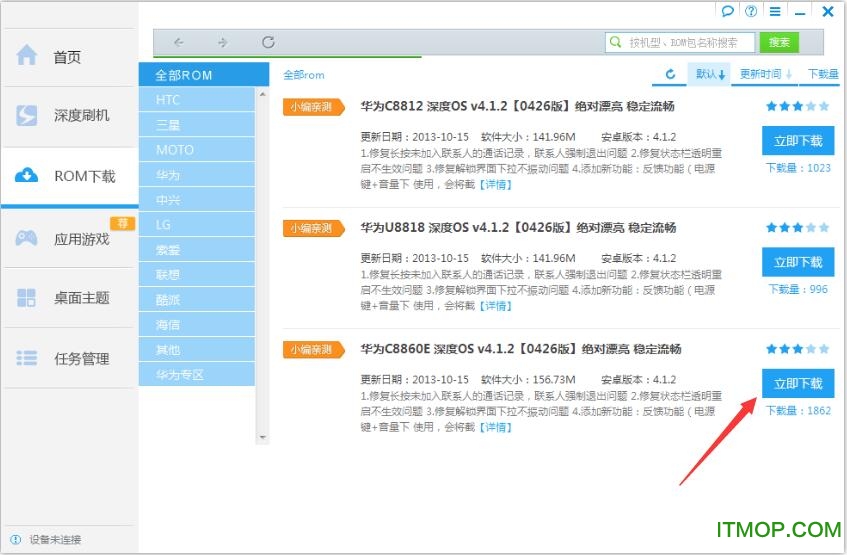
Task: Filter ROMs by 三星 brand
Action: tap(197, 125)
